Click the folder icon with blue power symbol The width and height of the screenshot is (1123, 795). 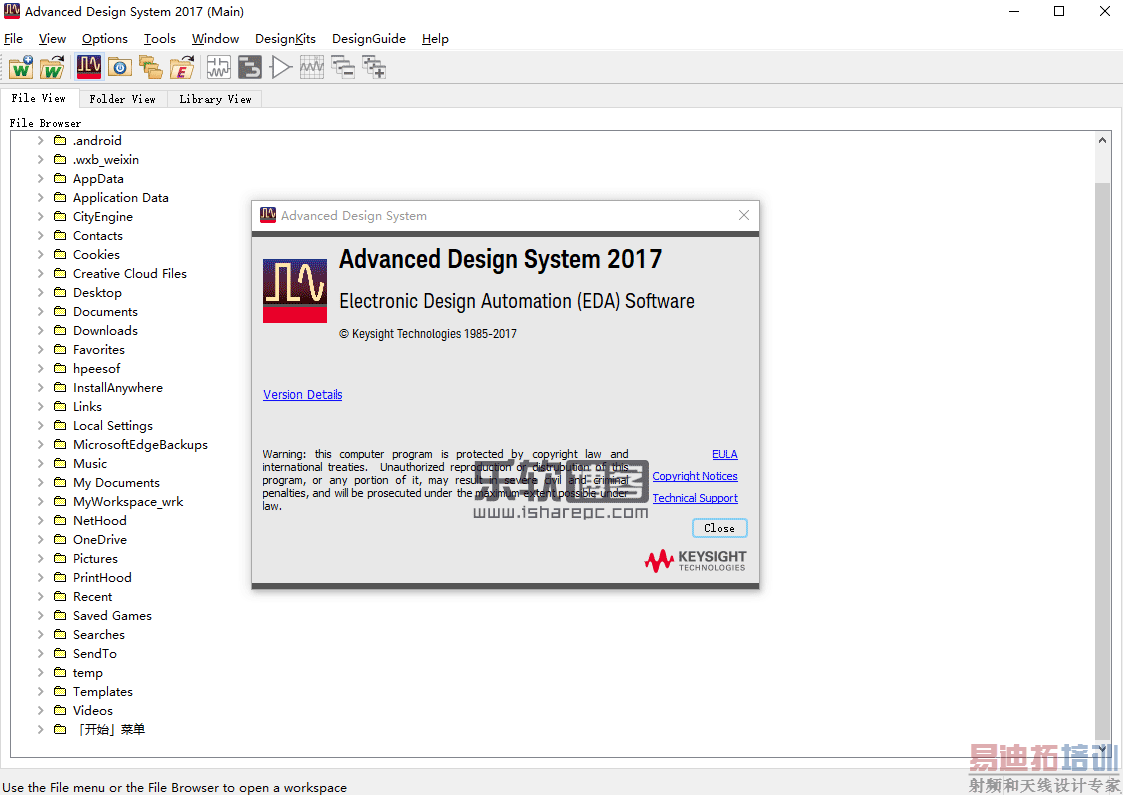coord(120,67)
